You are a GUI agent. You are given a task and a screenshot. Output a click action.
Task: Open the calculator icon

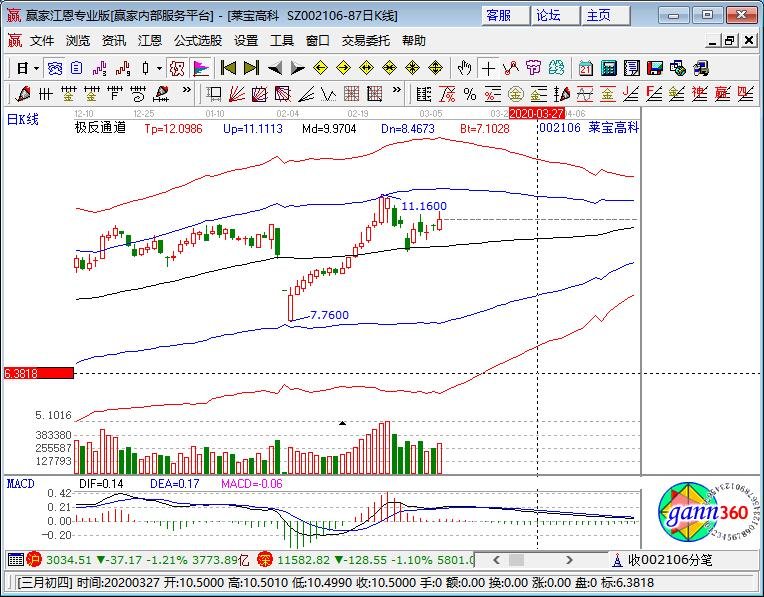[x=609, y=68]
